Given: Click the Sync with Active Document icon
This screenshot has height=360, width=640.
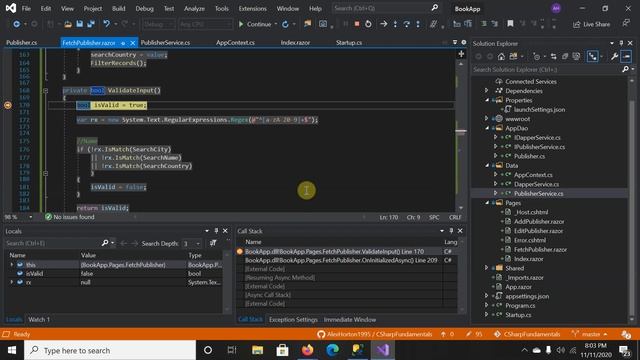Looking at the screenshot, I should [x=553, y=56].
